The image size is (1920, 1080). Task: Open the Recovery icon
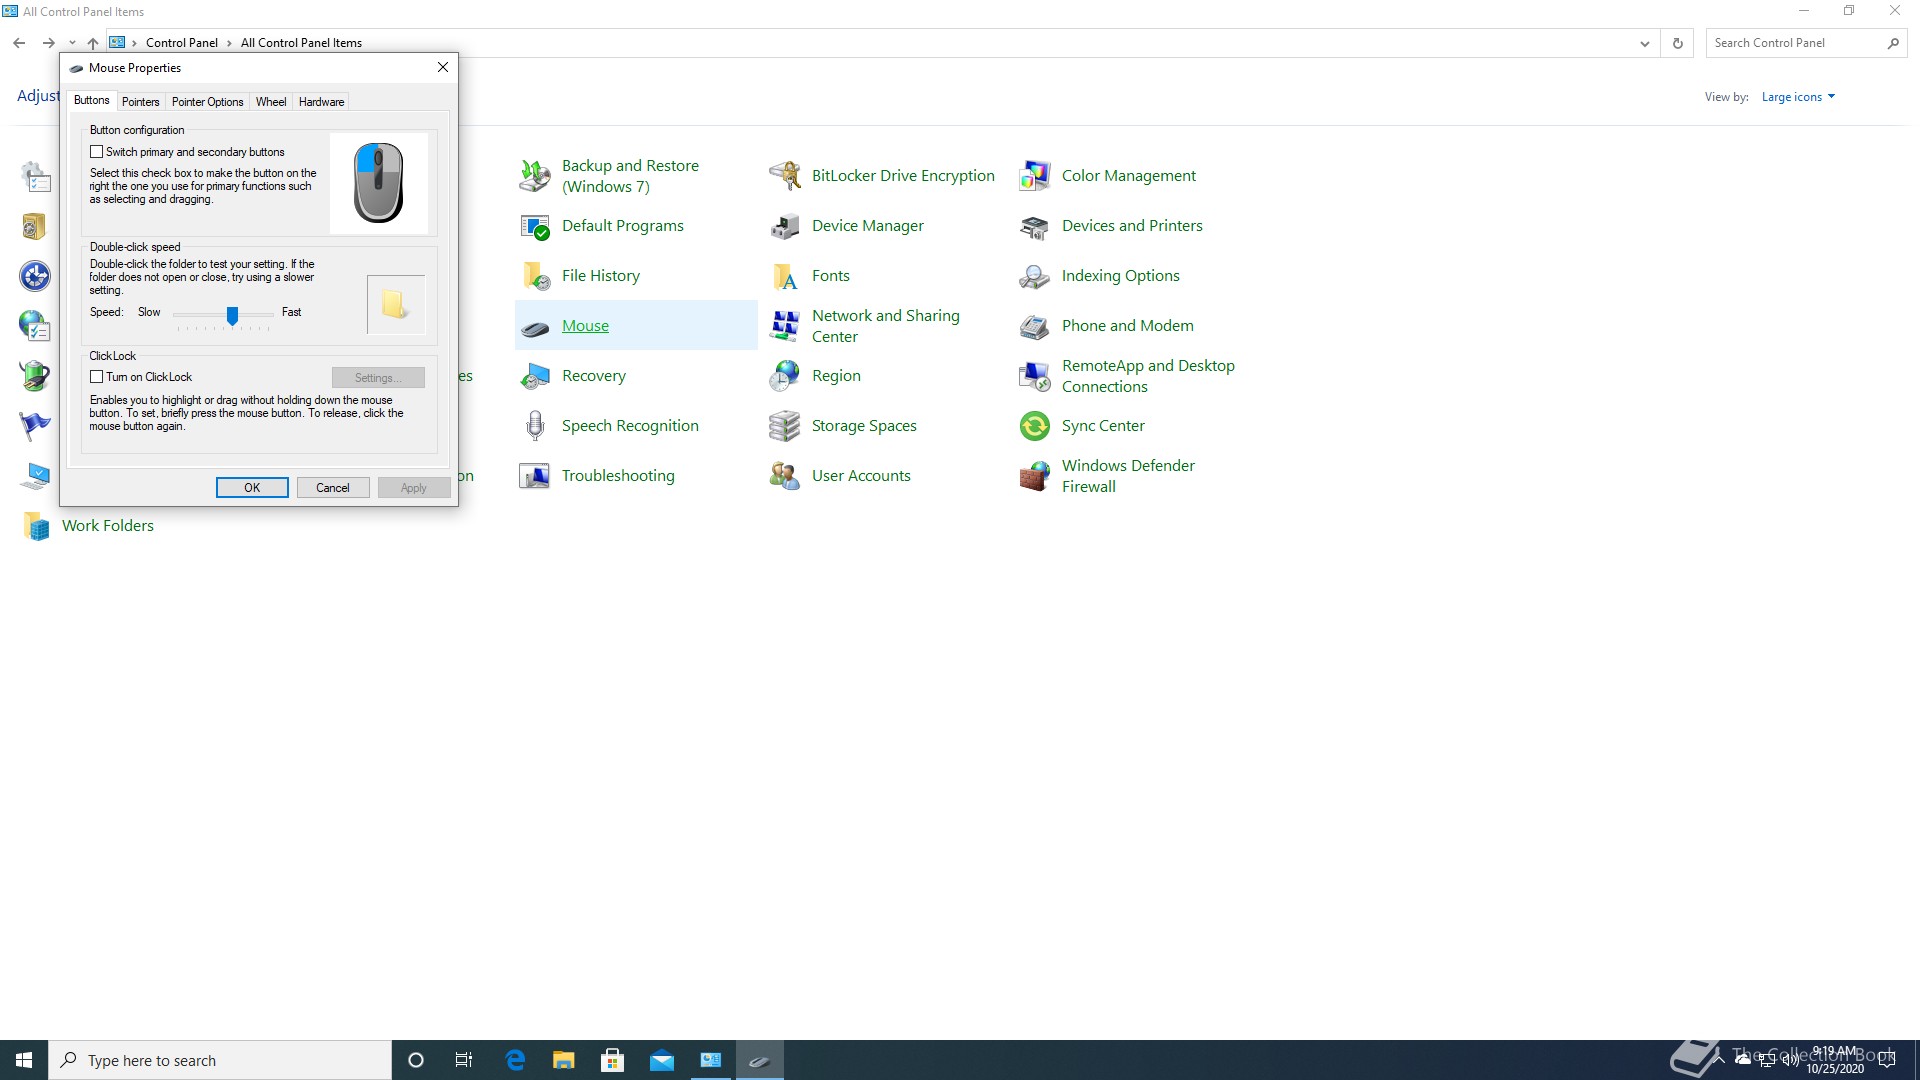[535, 376]
